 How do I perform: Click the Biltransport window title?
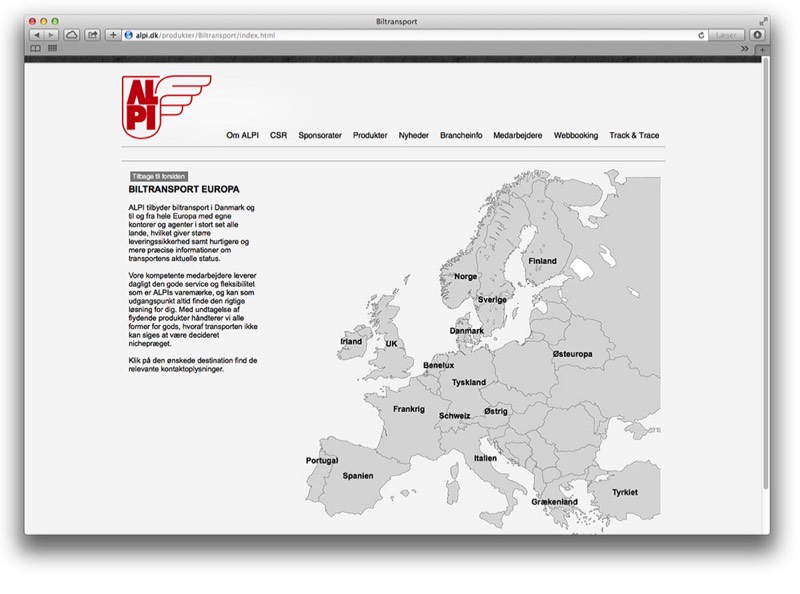(396, 21)
